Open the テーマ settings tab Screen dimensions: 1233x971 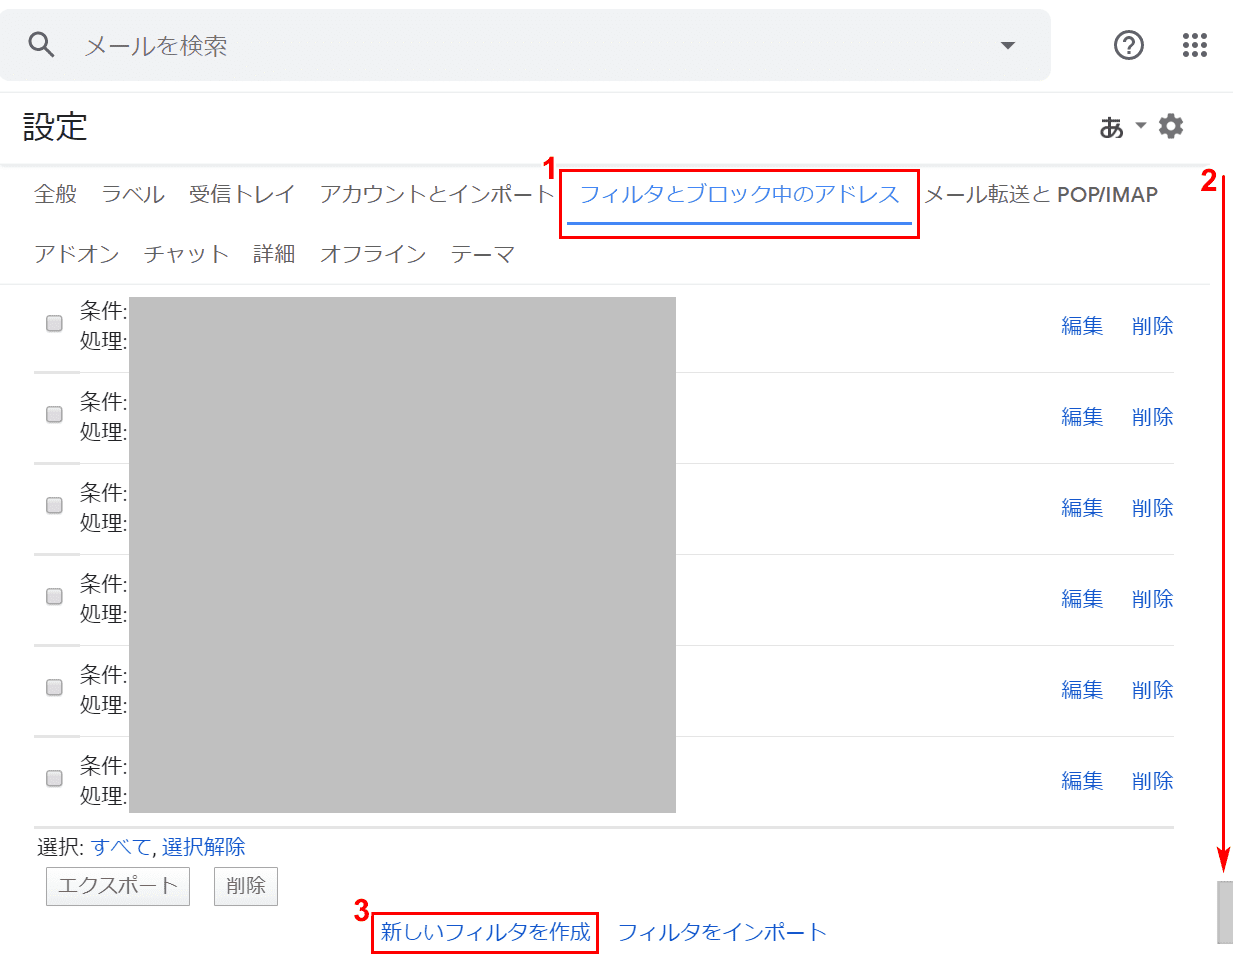coord(483,254)
